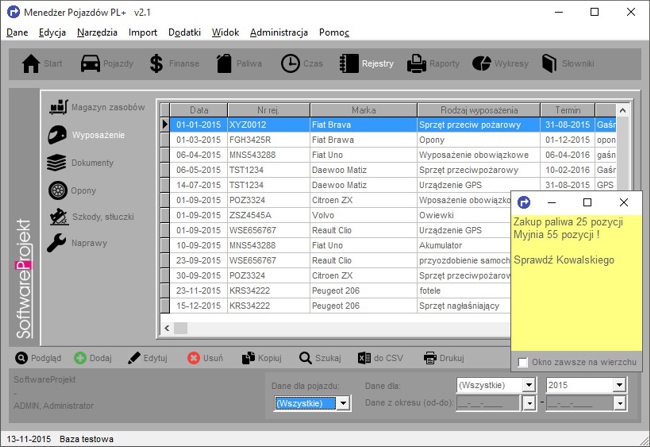The height and width of the screenshot is (447, 650).
Task: Click the start date input field
Action: [x=488, y=403]
